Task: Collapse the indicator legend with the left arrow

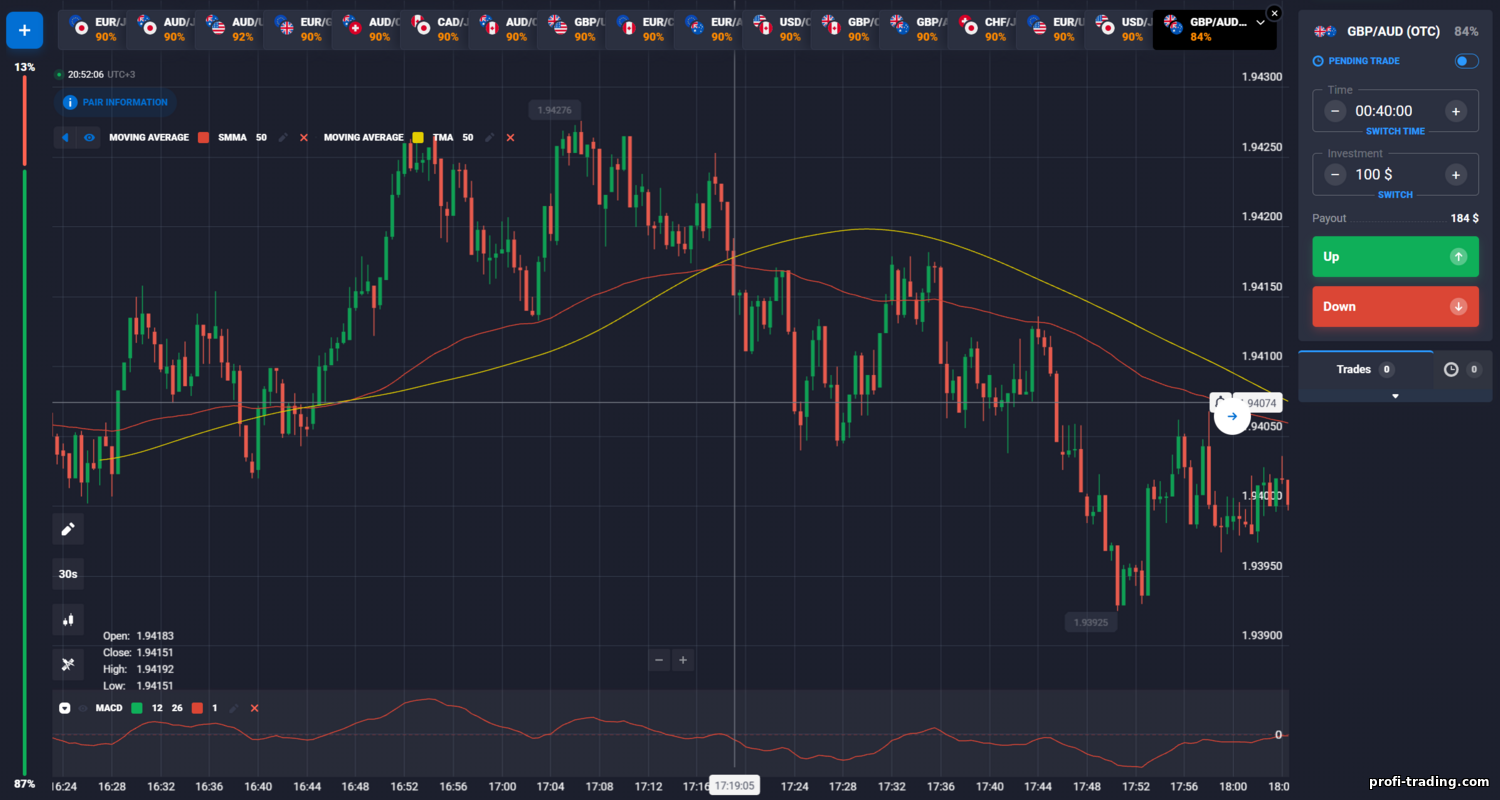Action: [66, 137]
